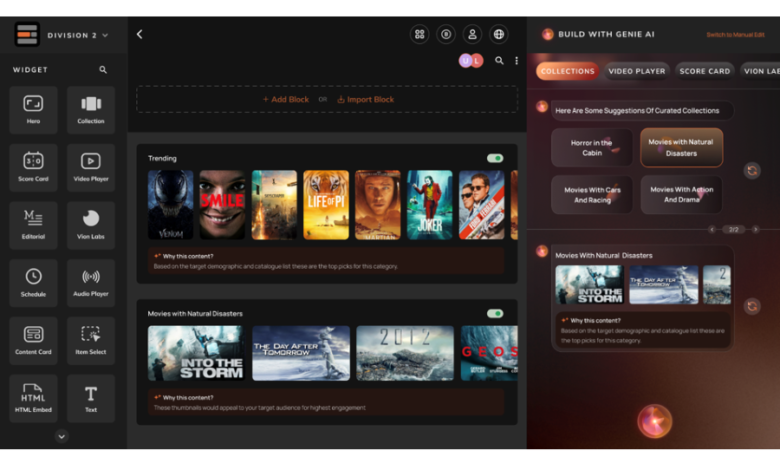Viewport: 780px width, 470px height.
Task: Open the 2012 thumbnail in main block
Action: pos(405,353)
